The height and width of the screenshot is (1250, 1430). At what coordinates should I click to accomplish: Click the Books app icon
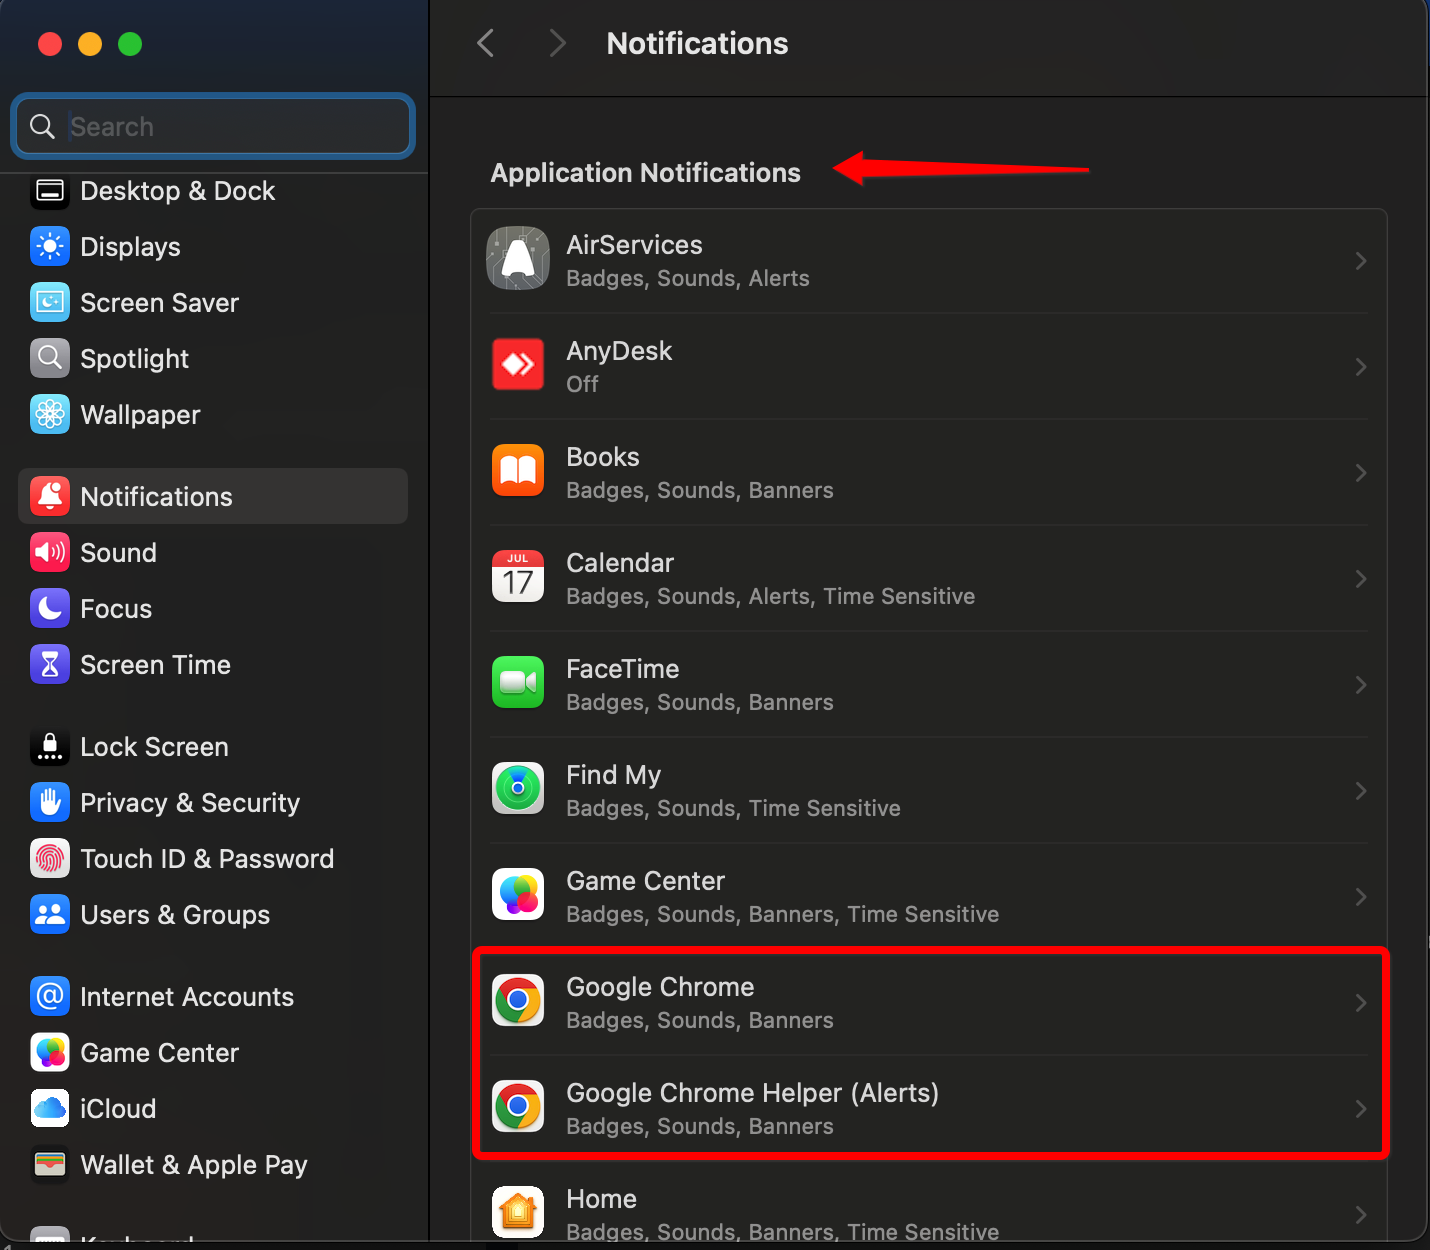518,470
